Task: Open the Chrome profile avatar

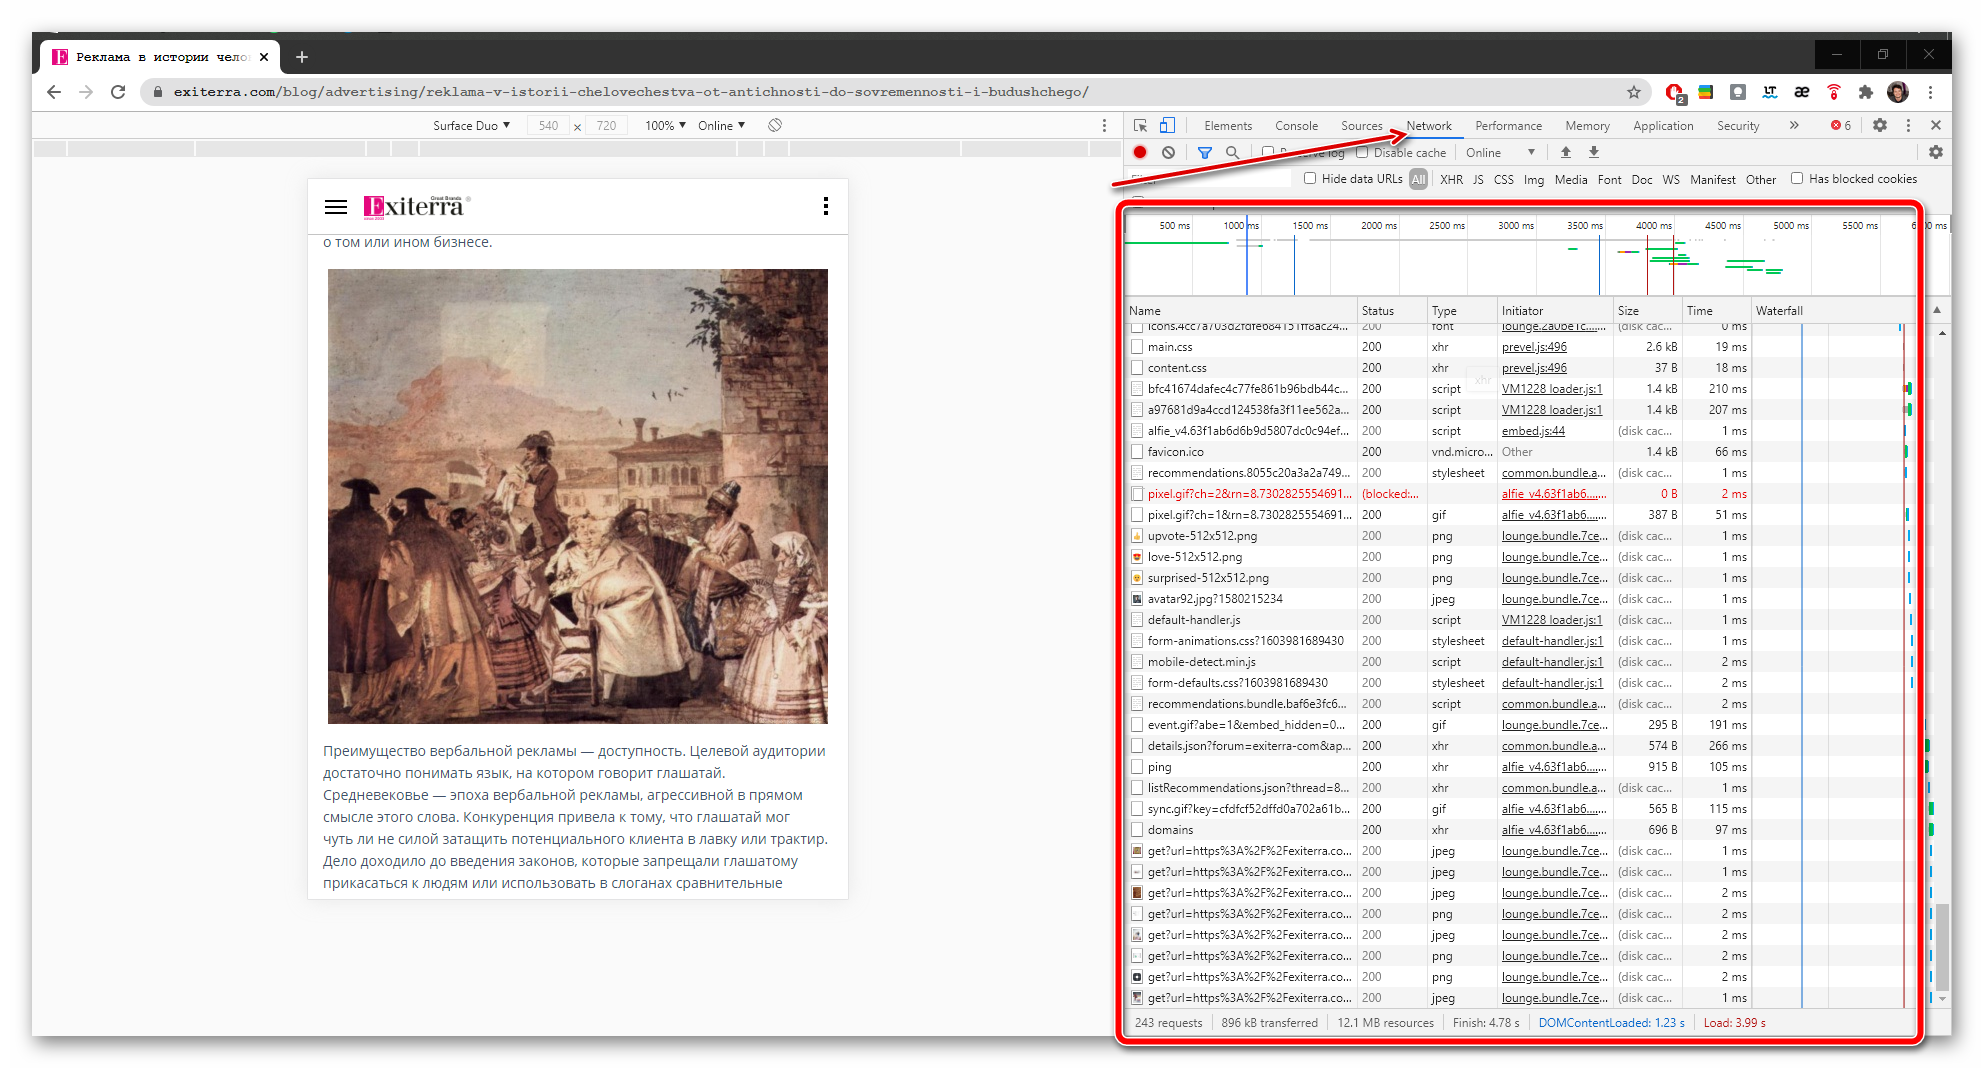Action: point(1898,92)
